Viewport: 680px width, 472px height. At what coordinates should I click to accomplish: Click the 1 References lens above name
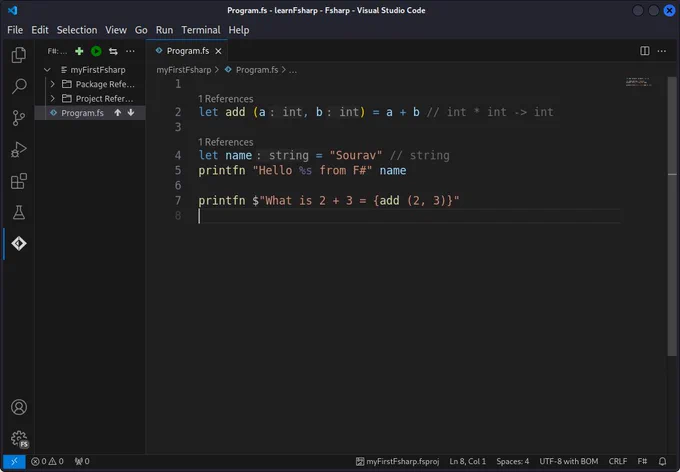(226, 142)
